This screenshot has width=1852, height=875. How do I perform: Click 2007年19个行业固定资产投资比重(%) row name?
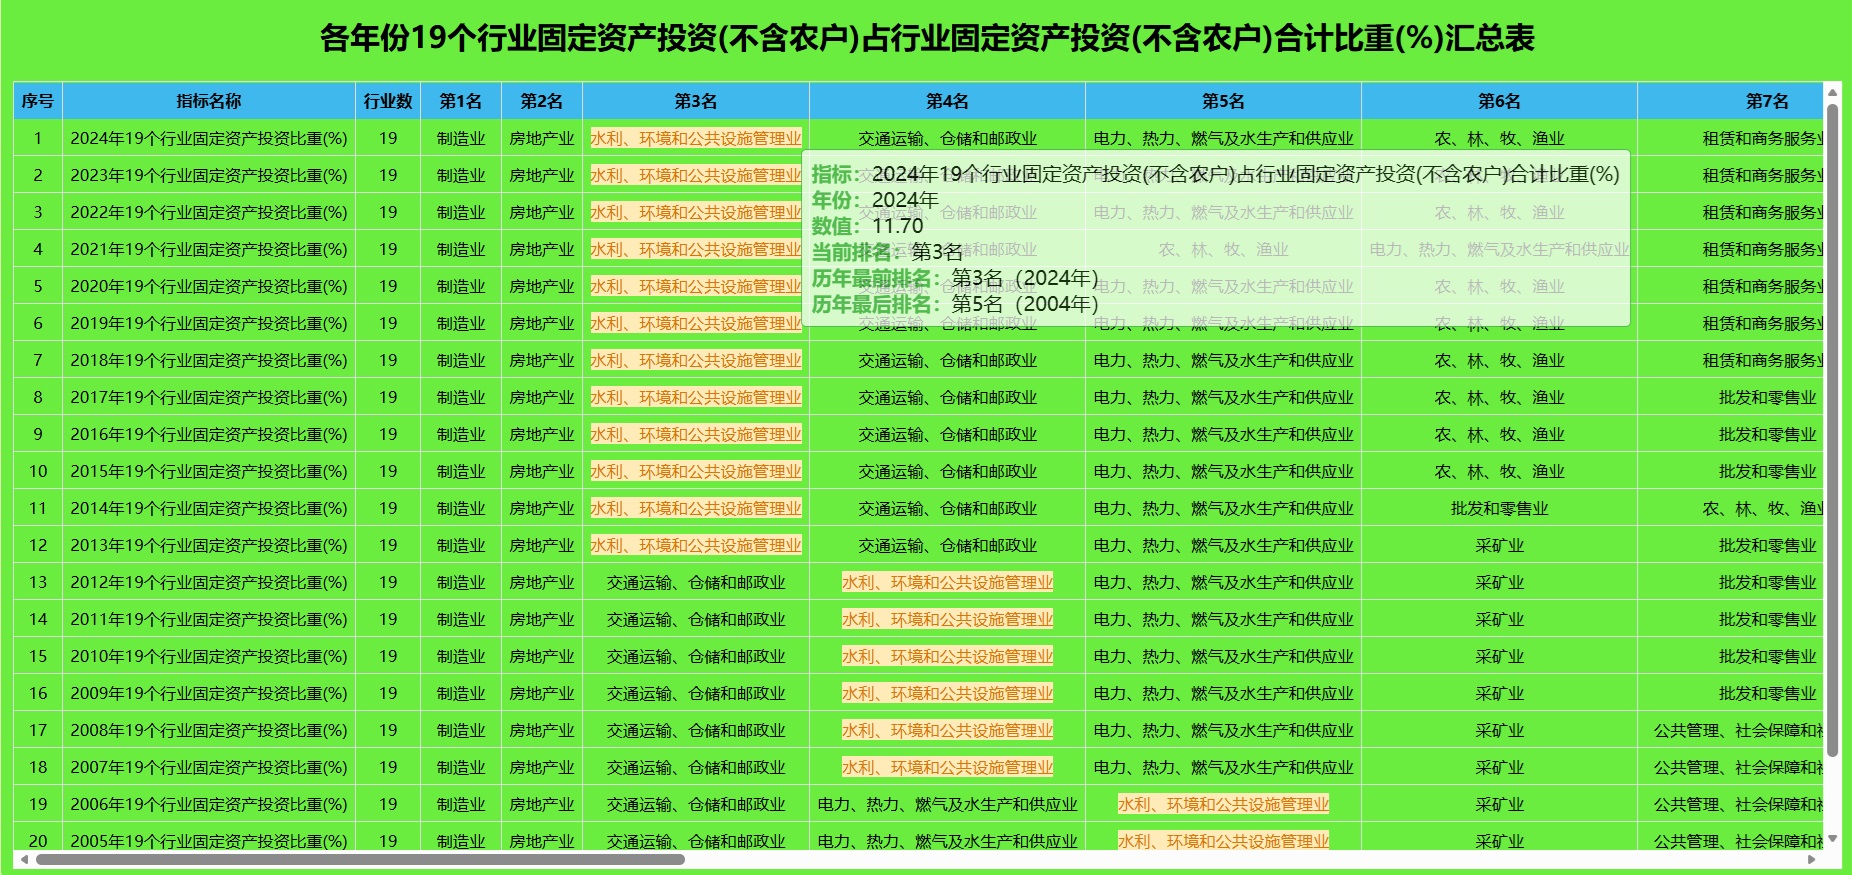tap(209, 768)
